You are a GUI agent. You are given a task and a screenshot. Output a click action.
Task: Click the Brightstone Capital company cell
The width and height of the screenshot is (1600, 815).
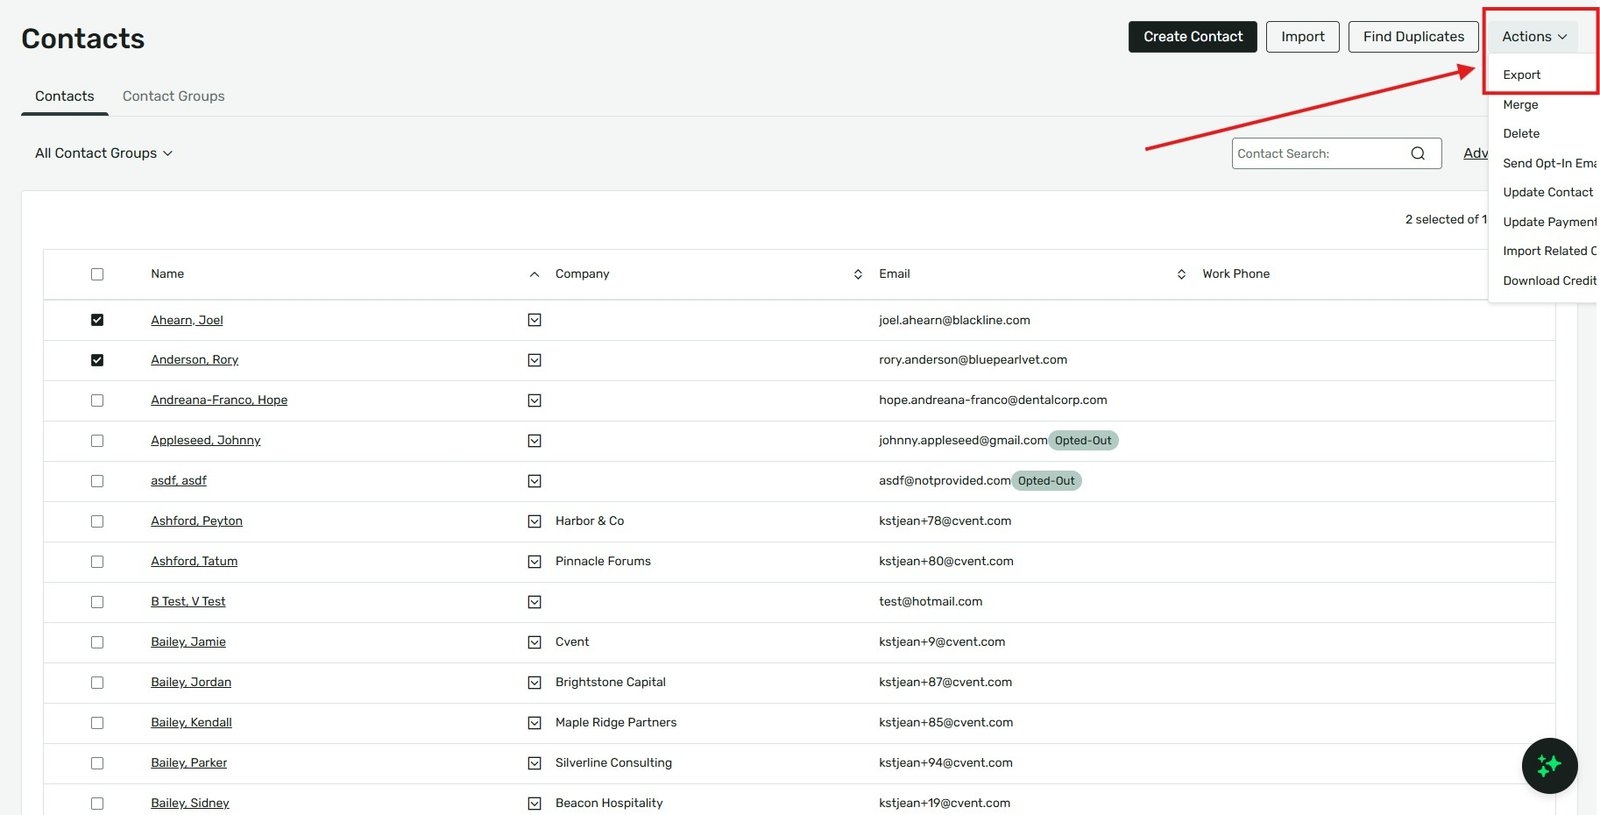click(610, 683)
